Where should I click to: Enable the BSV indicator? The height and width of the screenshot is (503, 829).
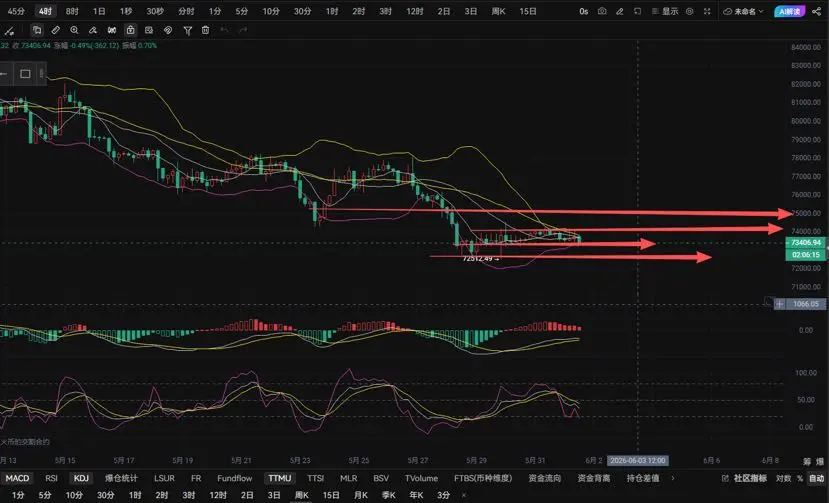381,478
